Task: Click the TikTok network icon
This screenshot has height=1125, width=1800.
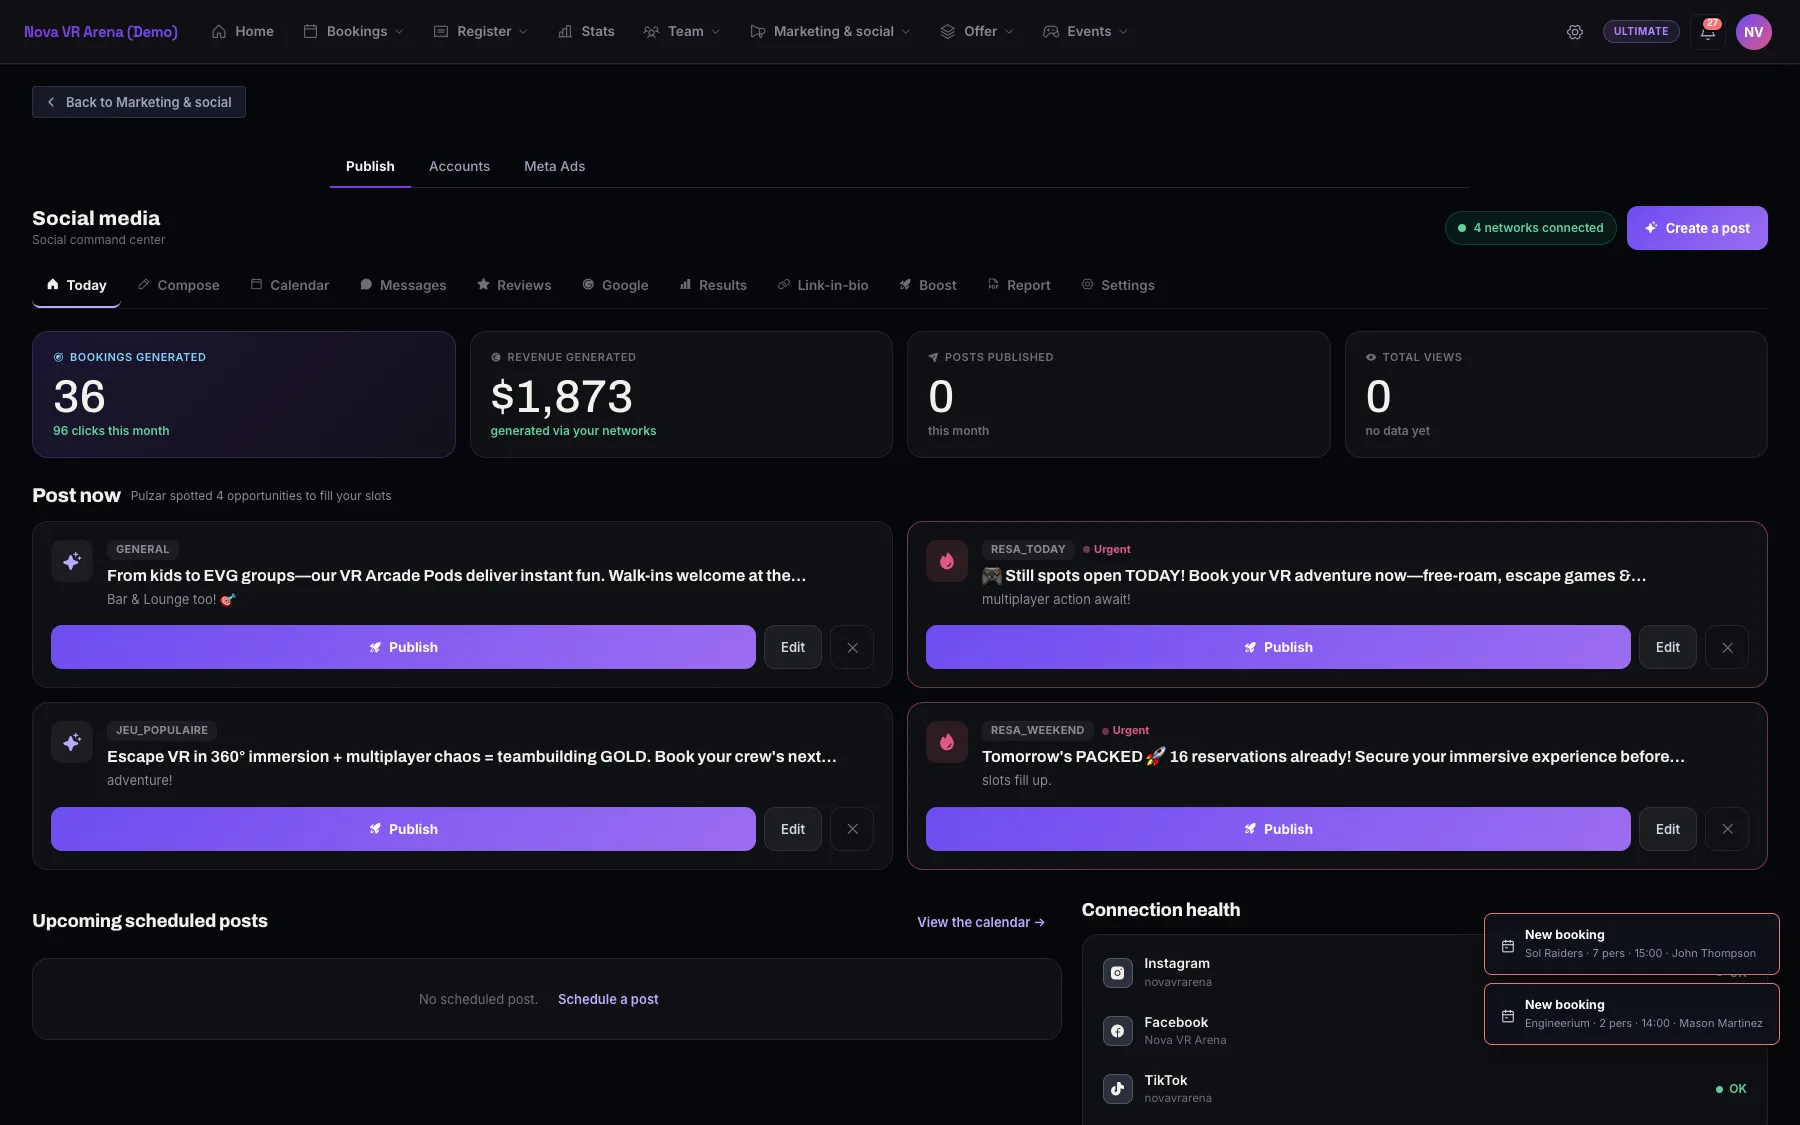Action: [1117, 1089]
